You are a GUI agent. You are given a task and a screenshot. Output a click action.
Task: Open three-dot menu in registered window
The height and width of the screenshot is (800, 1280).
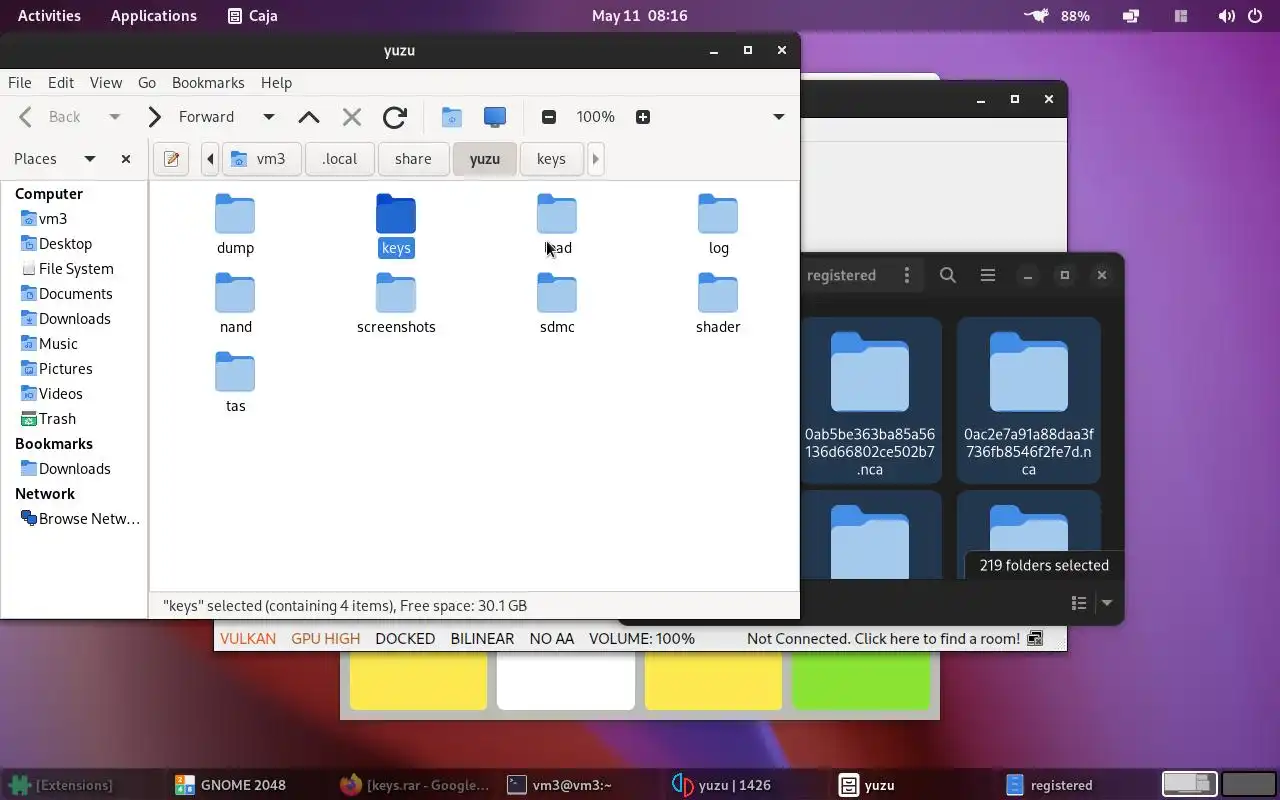tap(907, 275)
